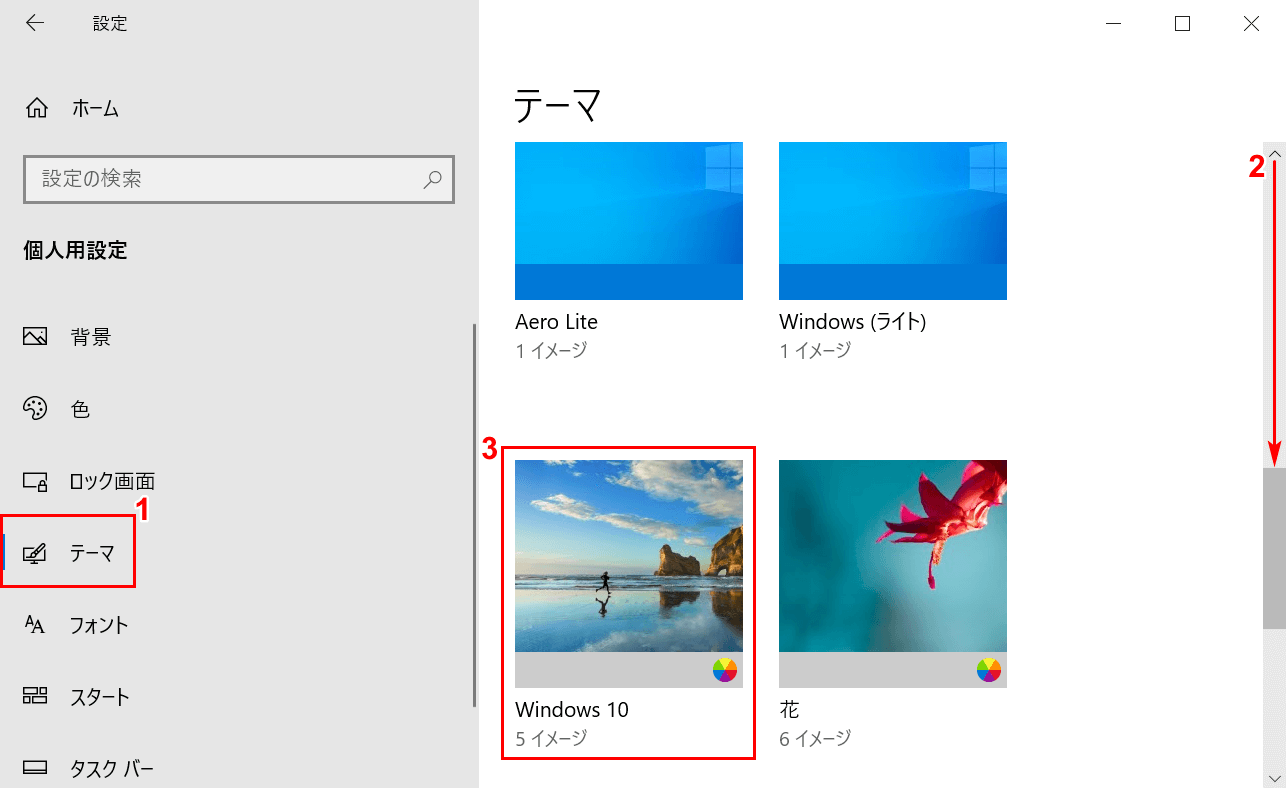Go to ロック画面 settings
The height and width of the screenshot is (788, 1286).
tap(111, 481)
